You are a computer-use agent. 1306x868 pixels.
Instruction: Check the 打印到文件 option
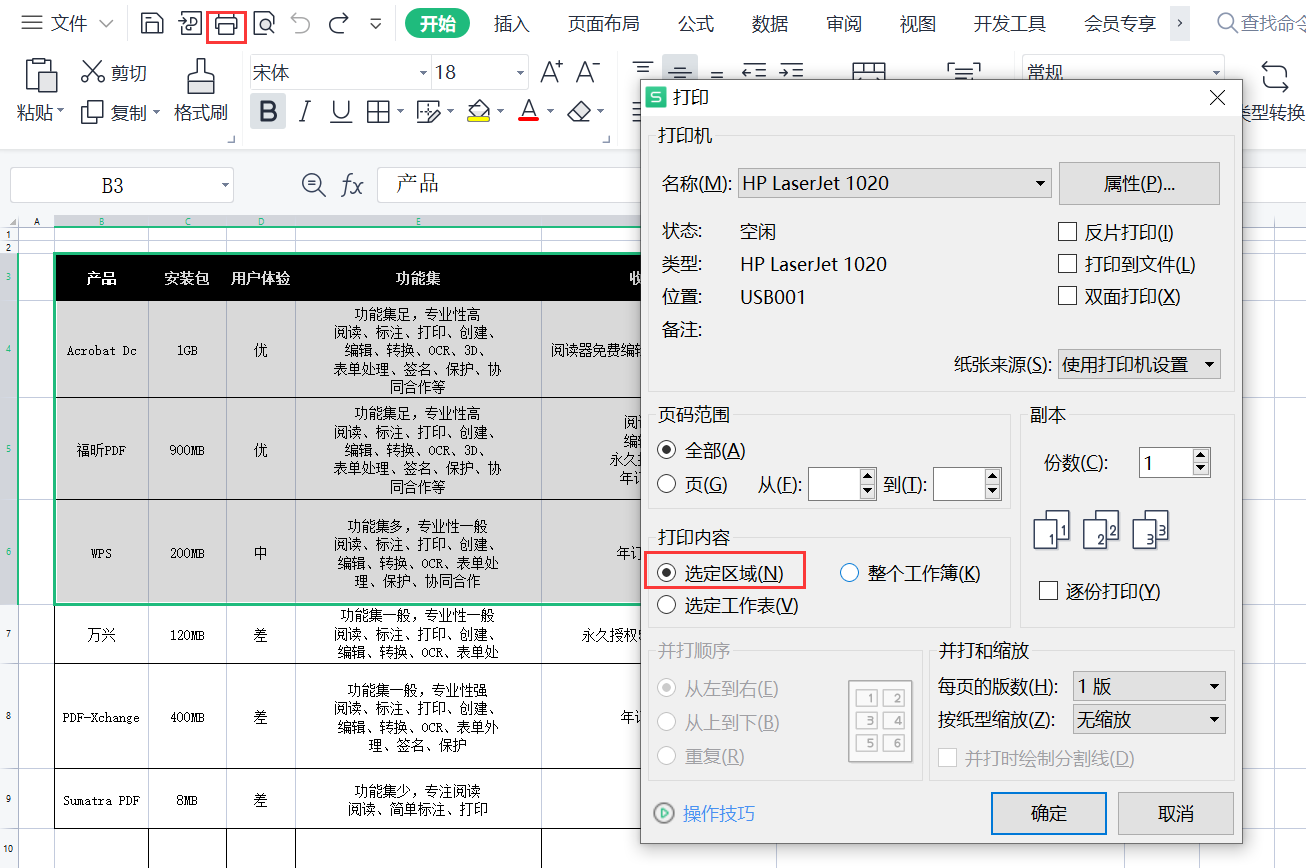tap(1067, 265)
